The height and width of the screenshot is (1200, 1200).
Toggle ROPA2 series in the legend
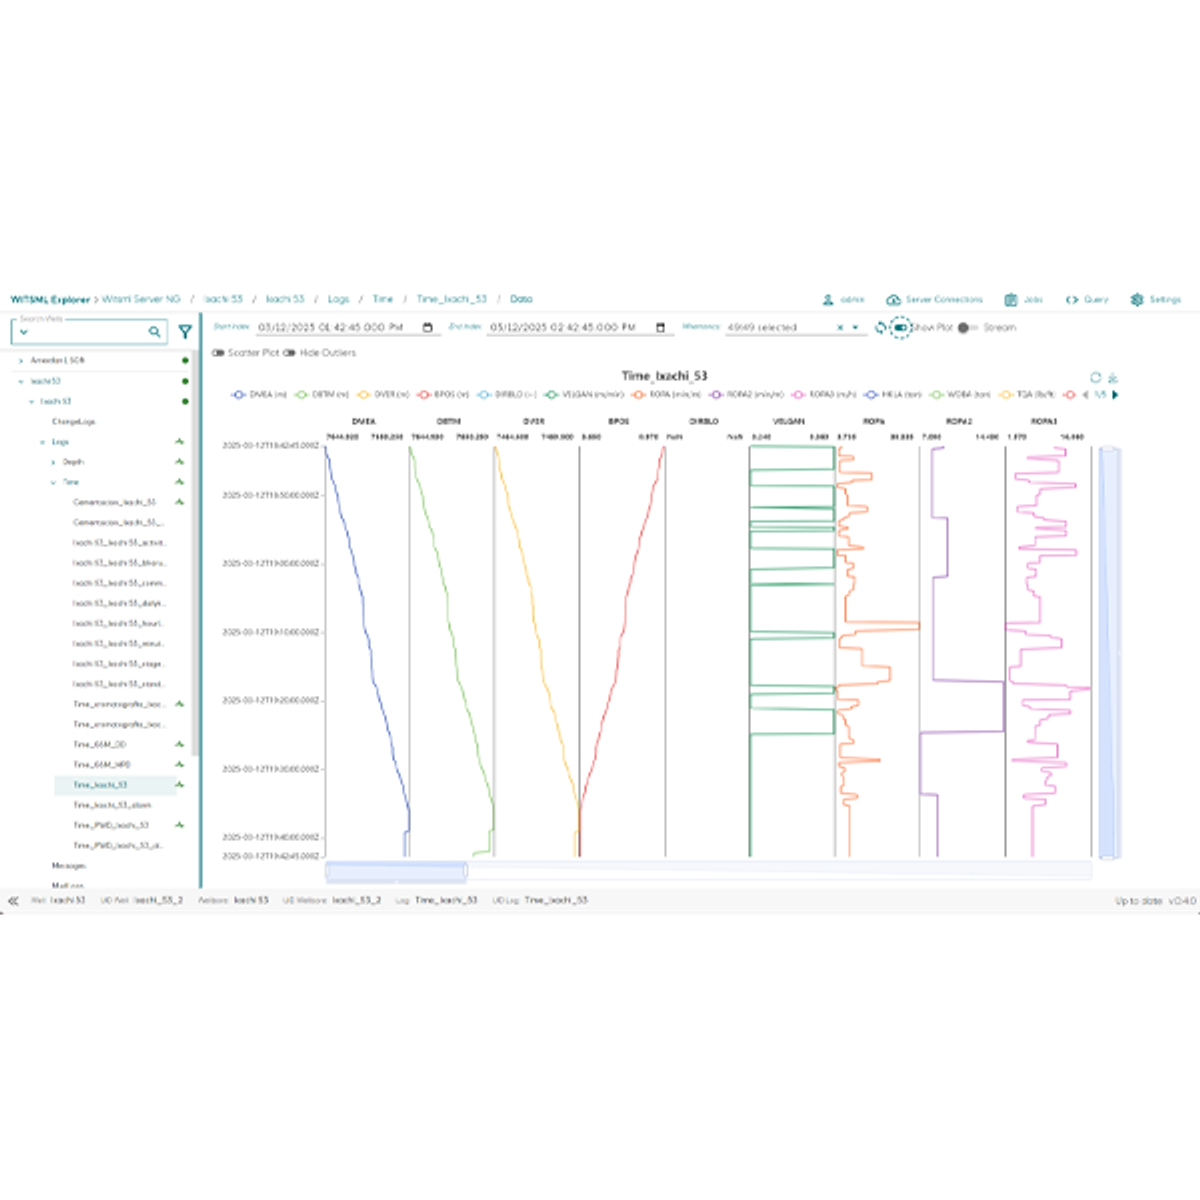(748, 395)
